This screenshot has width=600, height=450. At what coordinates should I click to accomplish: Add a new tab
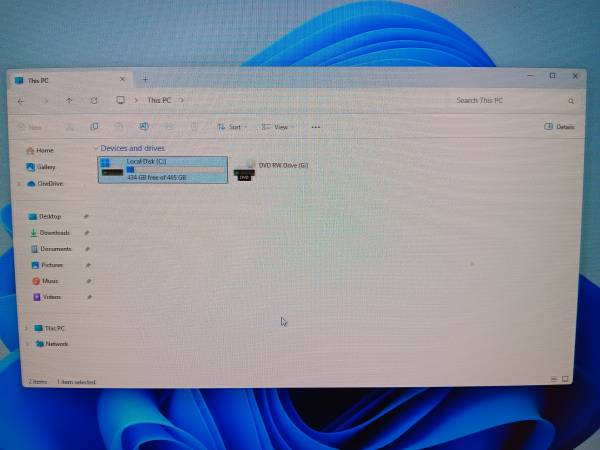[145, 79]
